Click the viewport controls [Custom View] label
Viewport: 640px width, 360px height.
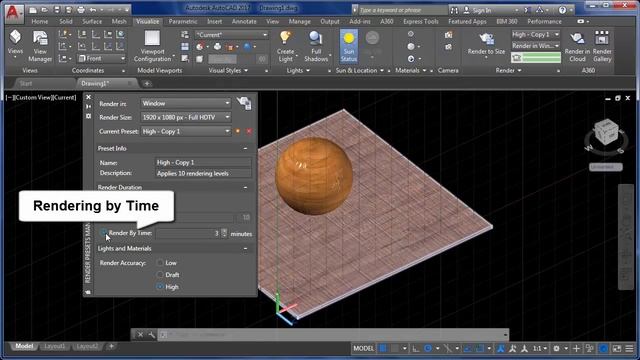32,98
